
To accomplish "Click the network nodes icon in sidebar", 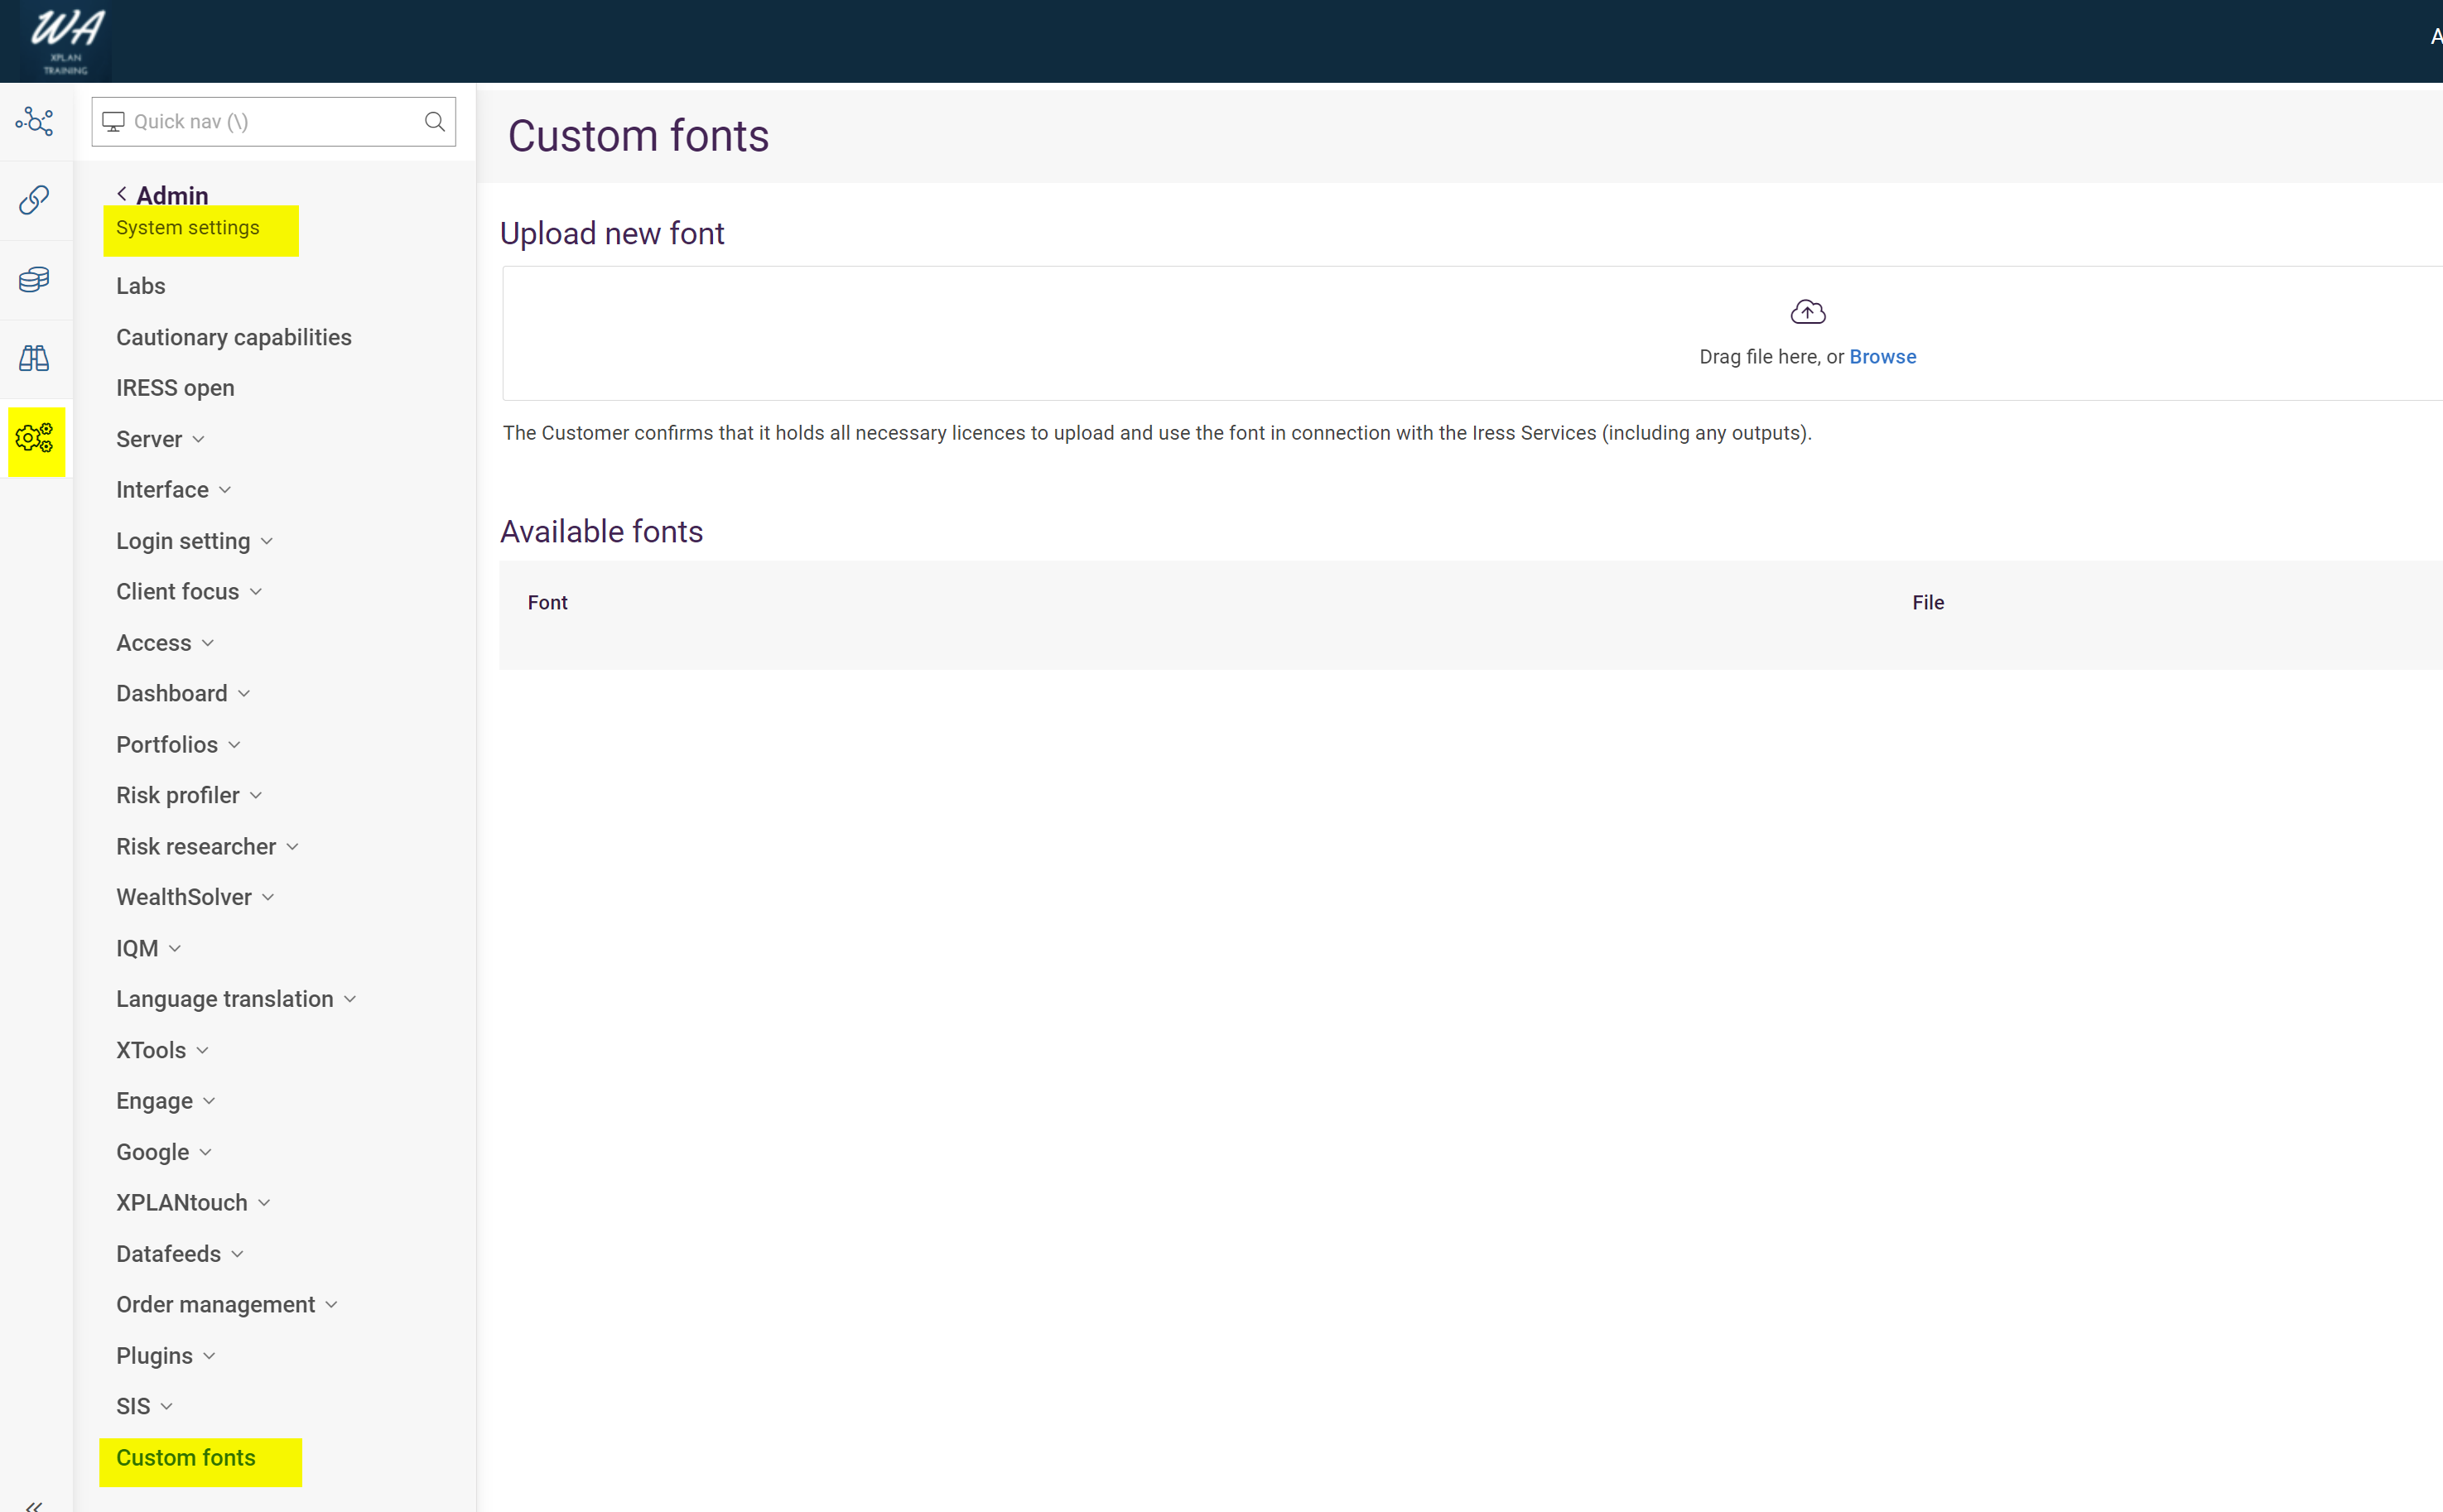I will click(34, 121).
